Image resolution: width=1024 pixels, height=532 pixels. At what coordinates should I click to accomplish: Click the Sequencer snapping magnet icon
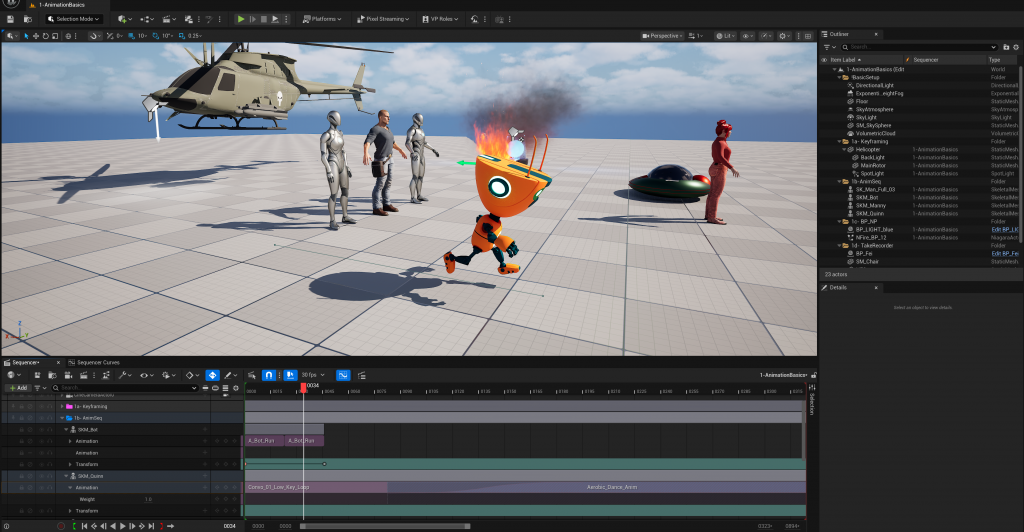point(268,375)
